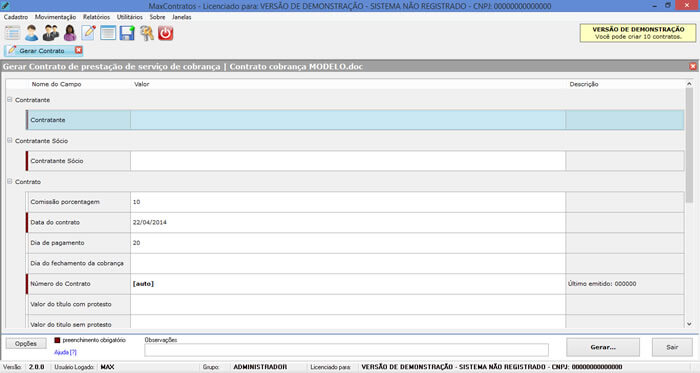700x373 pixels.
Task: Open the Cadastro menu
Action: tap(16, 17)
